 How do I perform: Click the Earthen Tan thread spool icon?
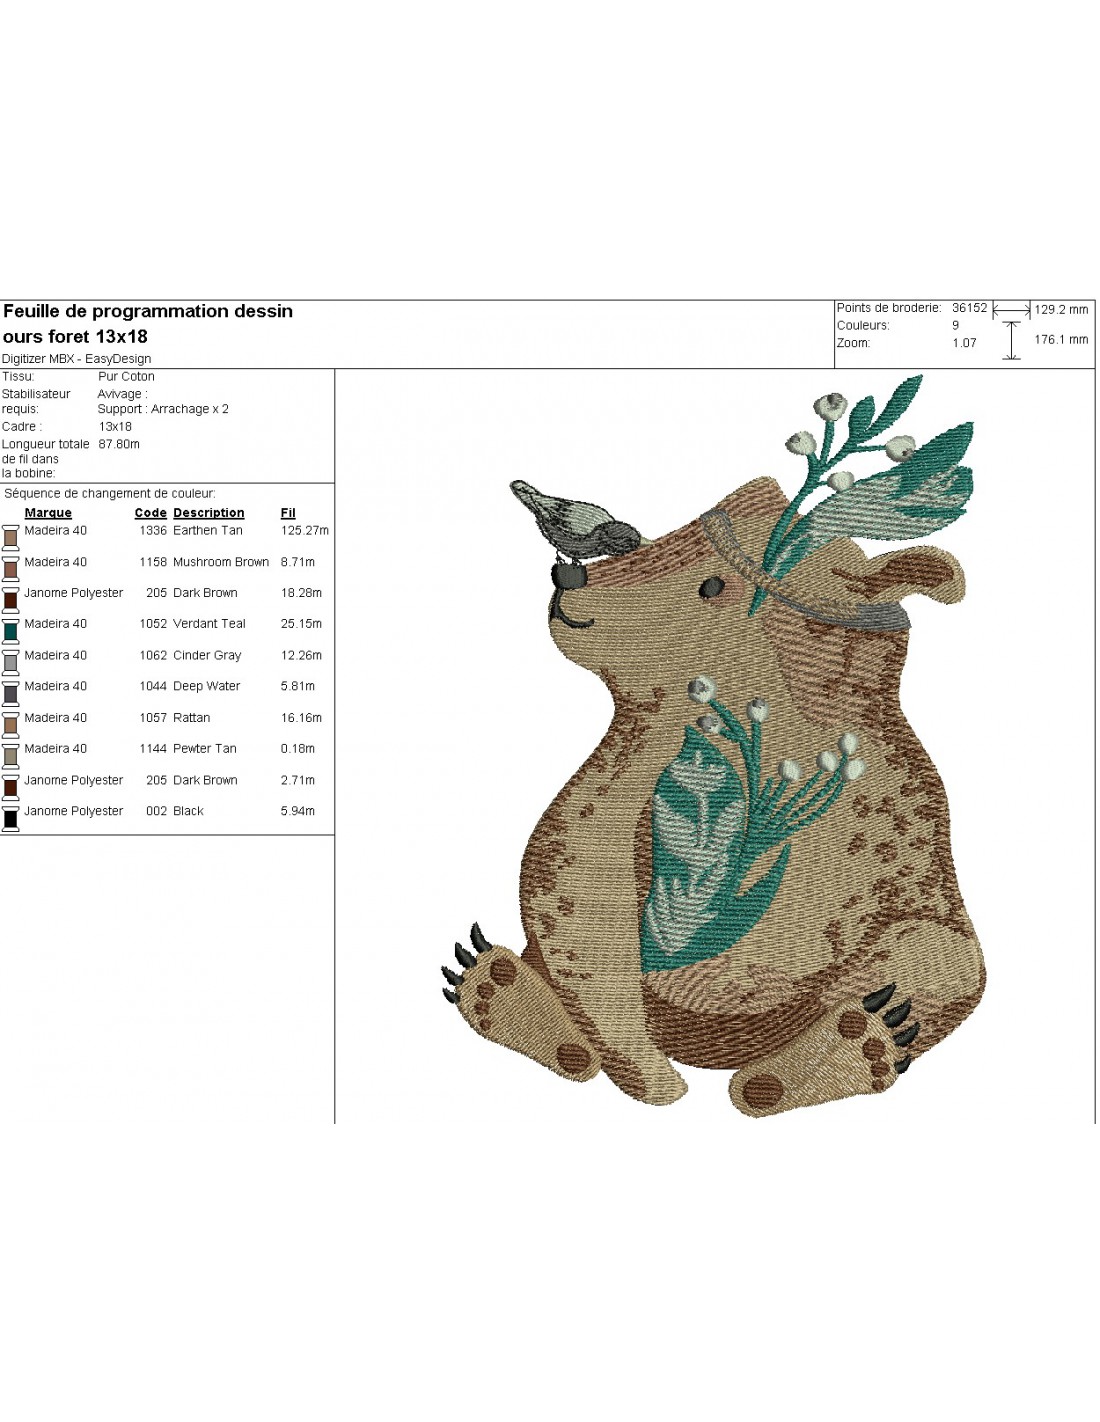pyautogui.click(x=10, y=537)
